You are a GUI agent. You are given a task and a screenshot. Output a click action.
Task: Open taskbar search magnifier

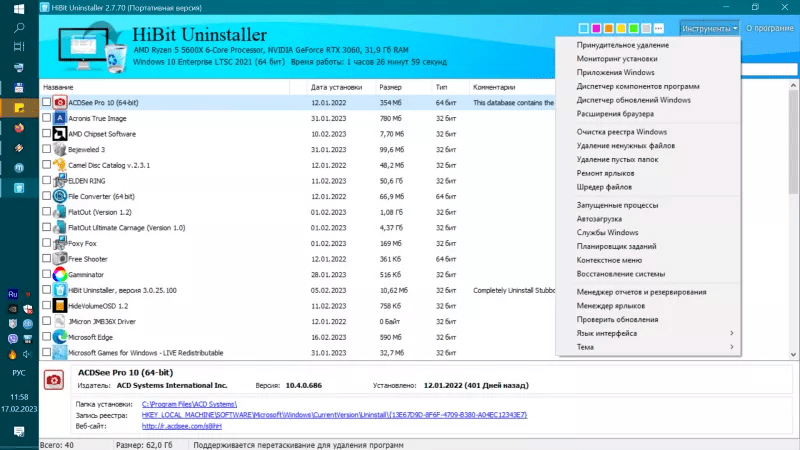pos(19,28)
